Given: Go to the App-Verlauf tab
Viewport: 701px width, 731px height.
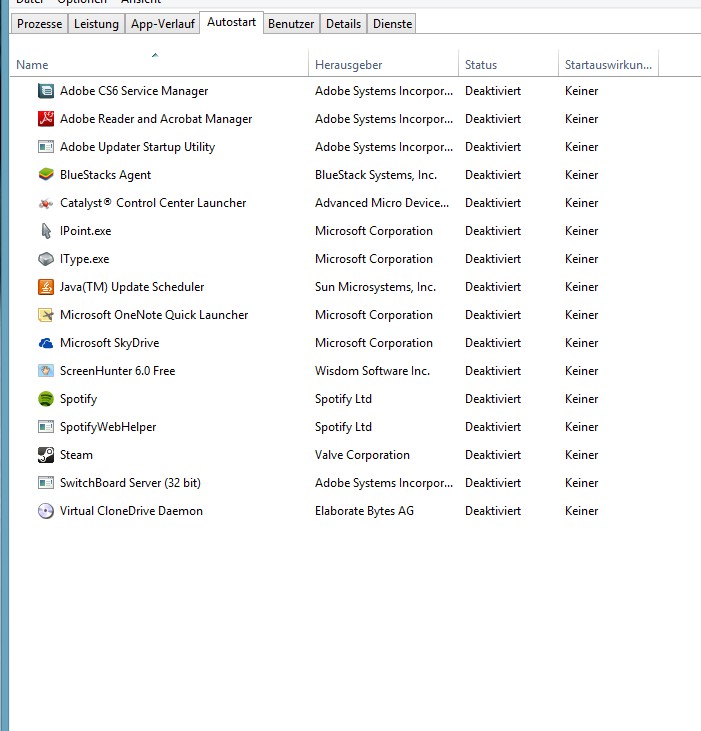Looking at the screenshot, I should [x=162, y=24].
